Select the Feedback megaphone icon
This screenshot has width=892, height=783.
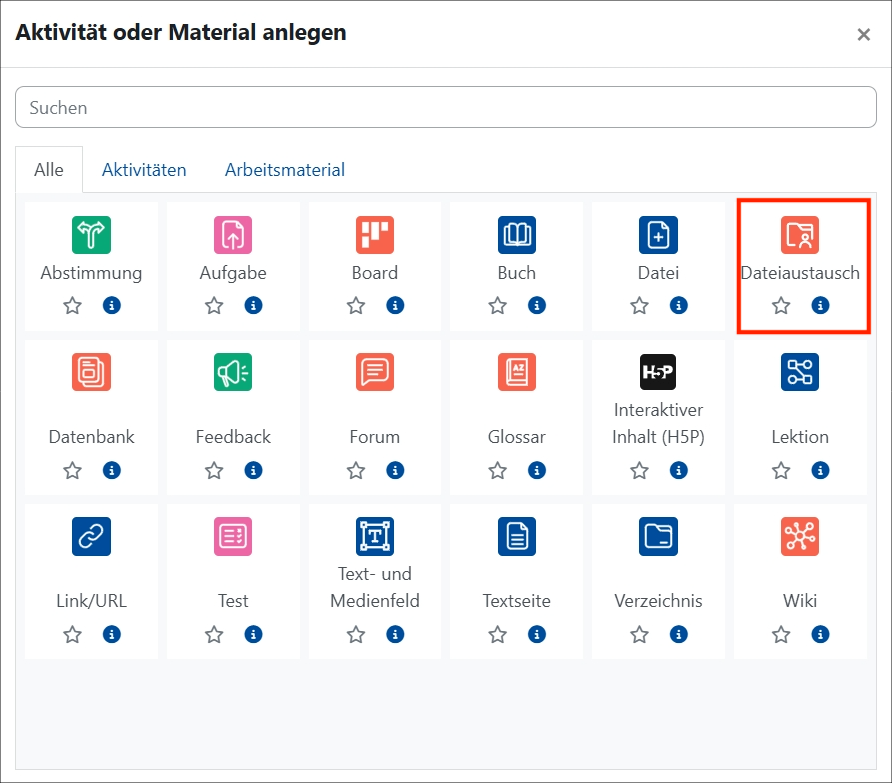(233, 371)
